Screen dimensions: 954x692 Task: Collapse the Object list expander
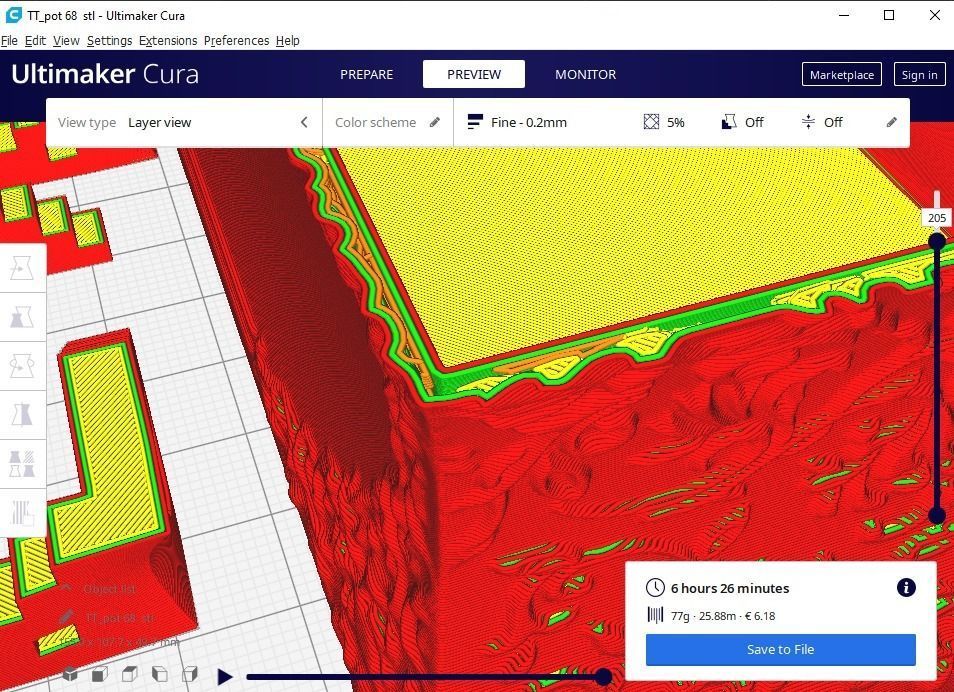pyautogui.click(x=66, y=588)
